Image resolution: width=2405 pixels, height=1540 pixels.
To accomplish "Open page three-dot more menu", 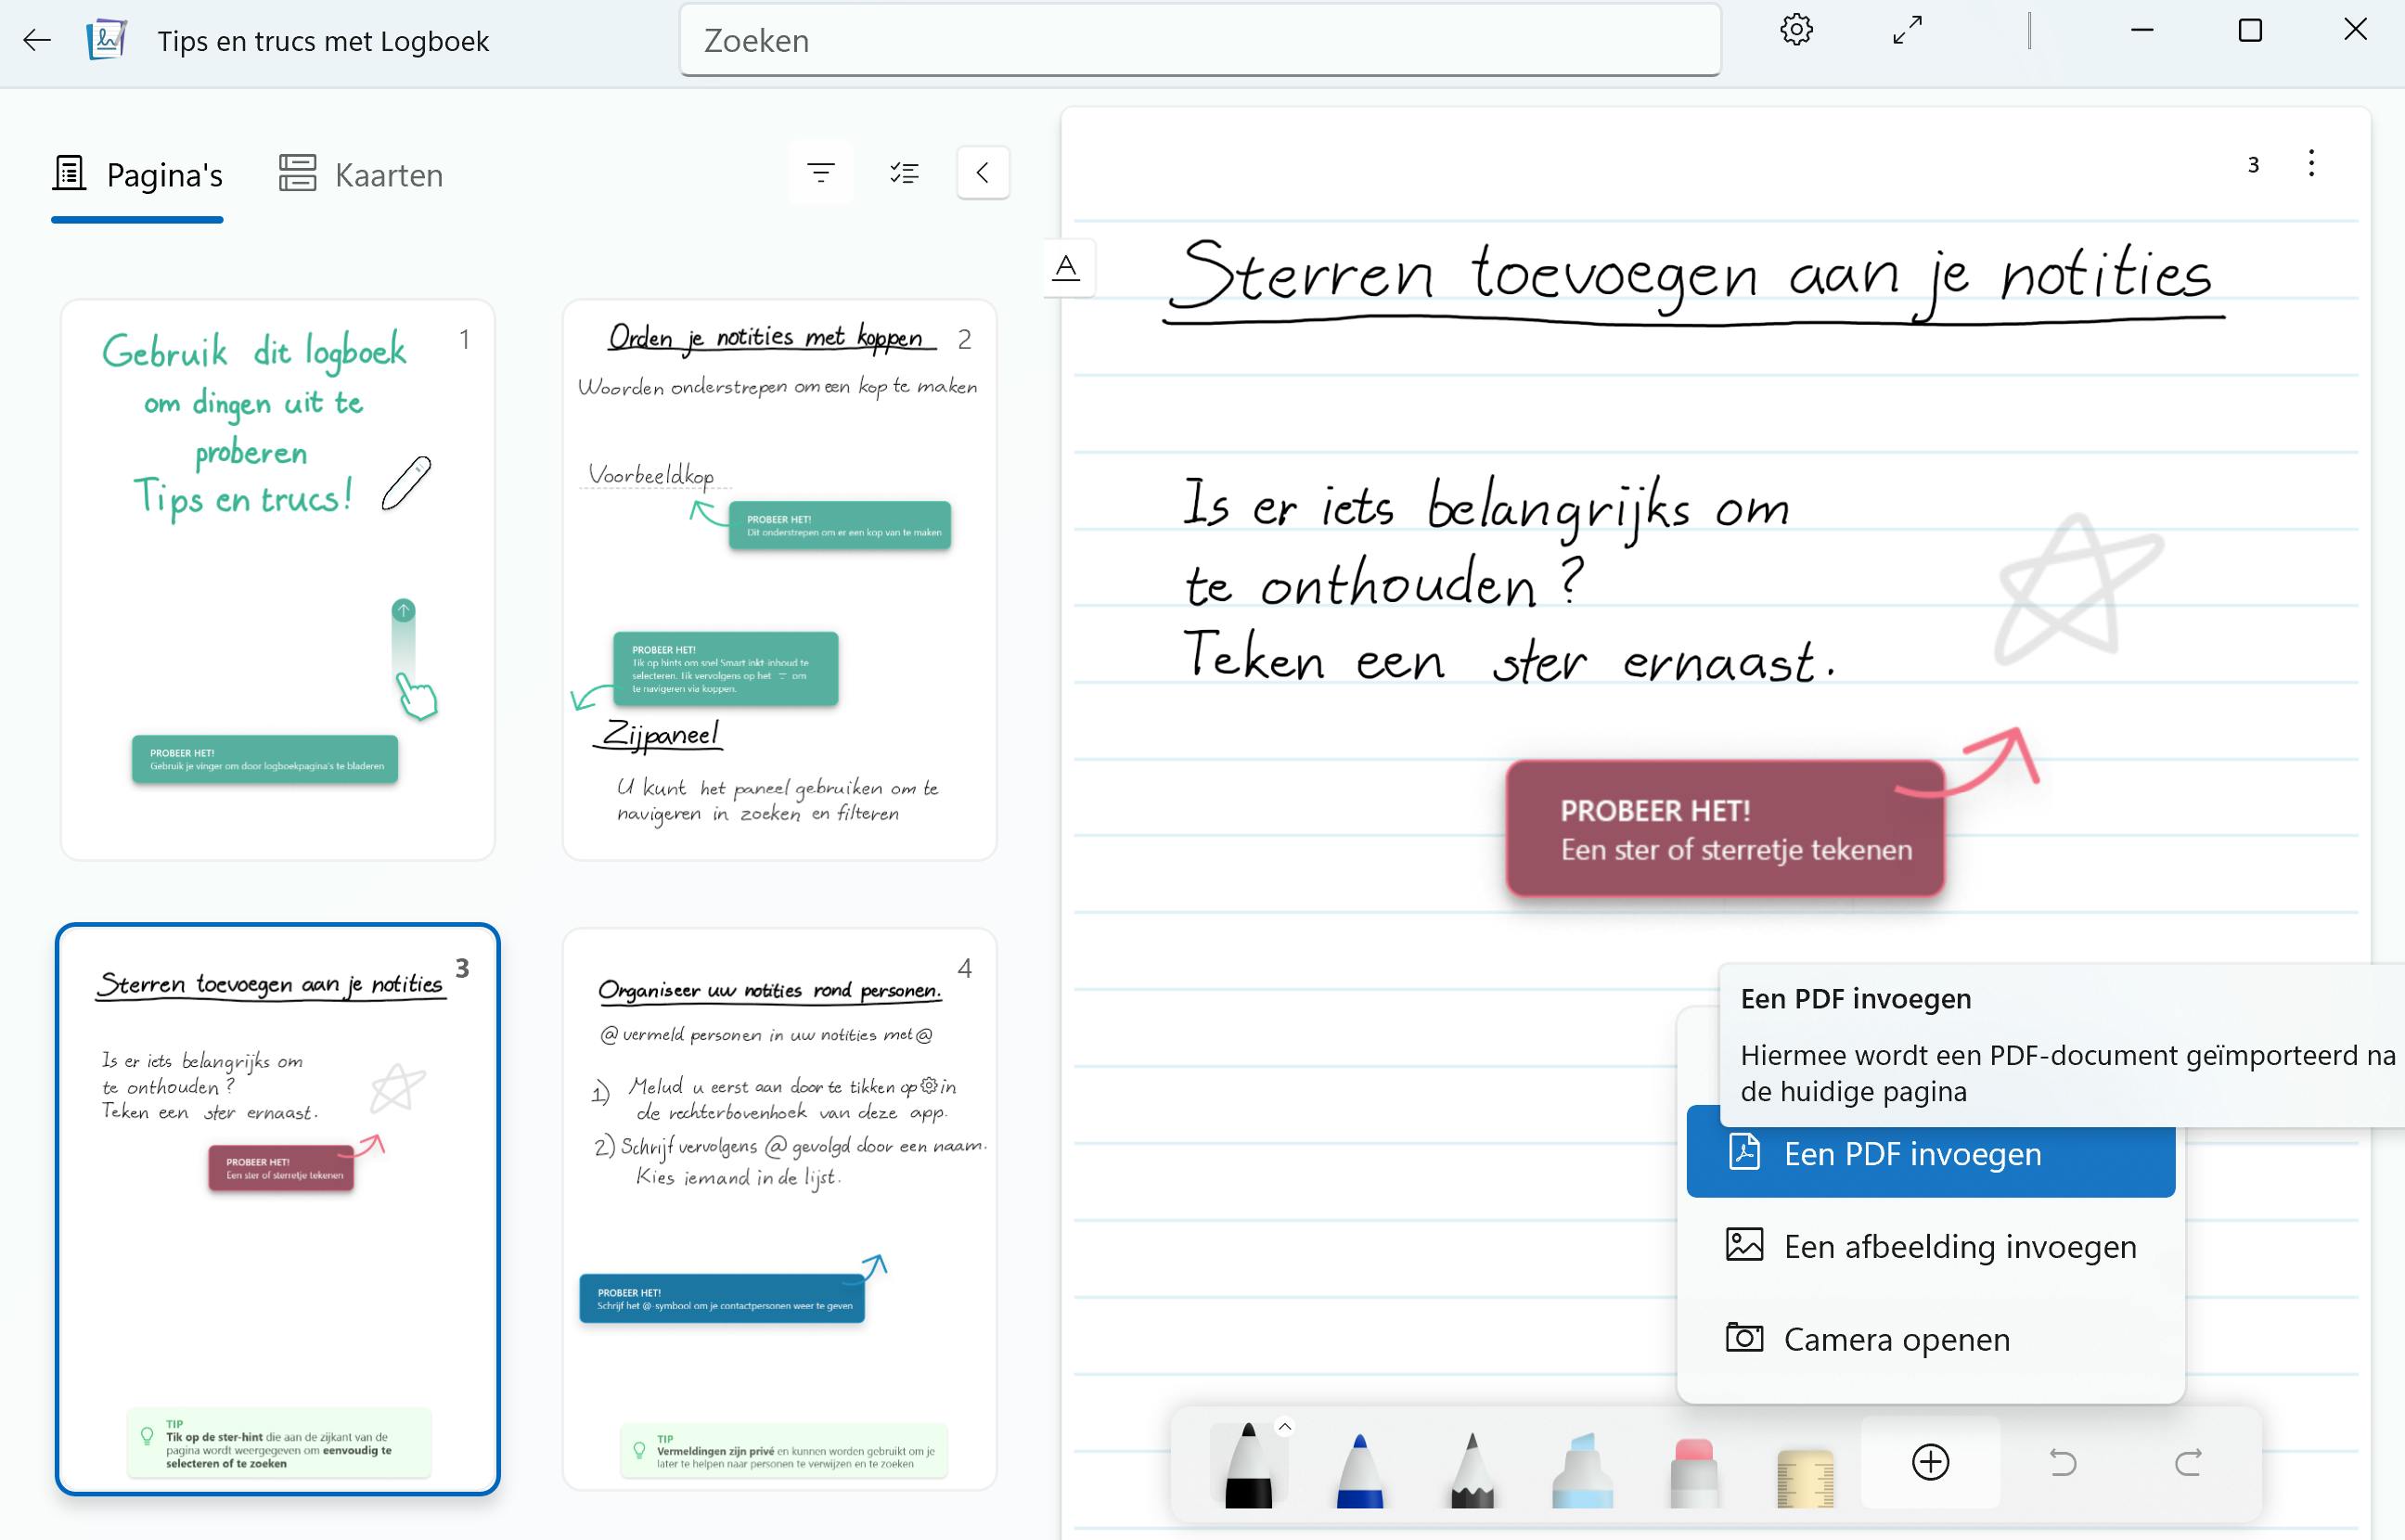I will point(2311,164).
